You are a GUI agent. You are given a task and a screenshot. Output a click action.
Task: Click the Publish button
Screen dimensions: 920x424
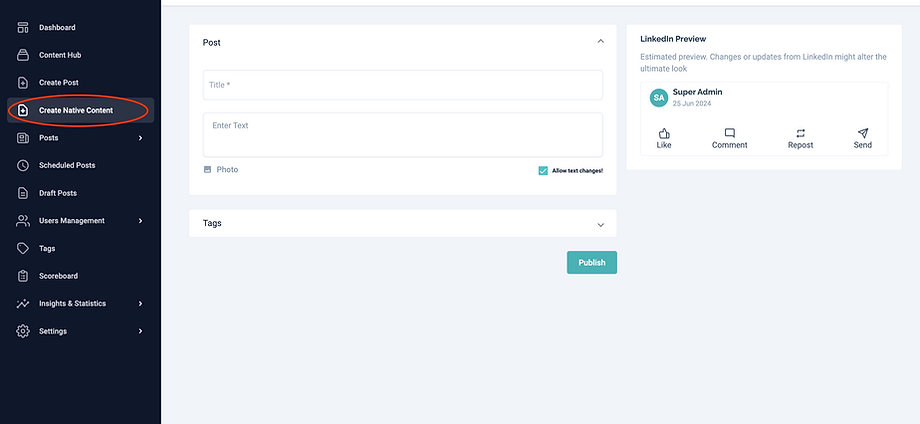coord(591,263)
